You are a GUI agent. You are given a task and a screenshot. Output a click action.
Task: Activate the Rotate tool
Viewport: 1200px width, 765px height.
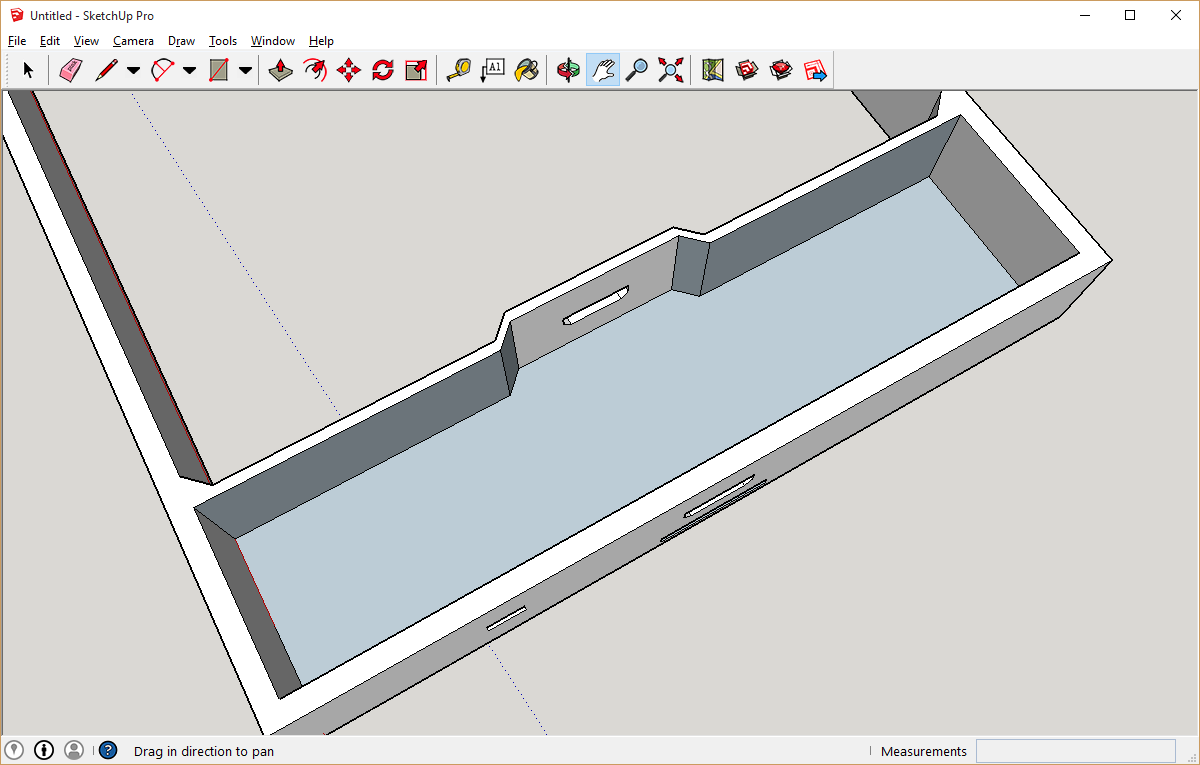coord(383,70)
